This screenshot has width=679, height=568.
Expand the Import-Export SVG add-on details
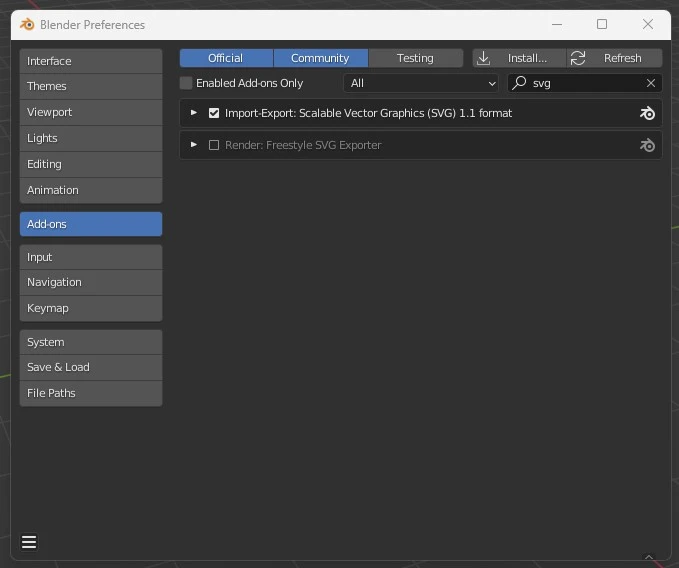(x=194, y=113)
